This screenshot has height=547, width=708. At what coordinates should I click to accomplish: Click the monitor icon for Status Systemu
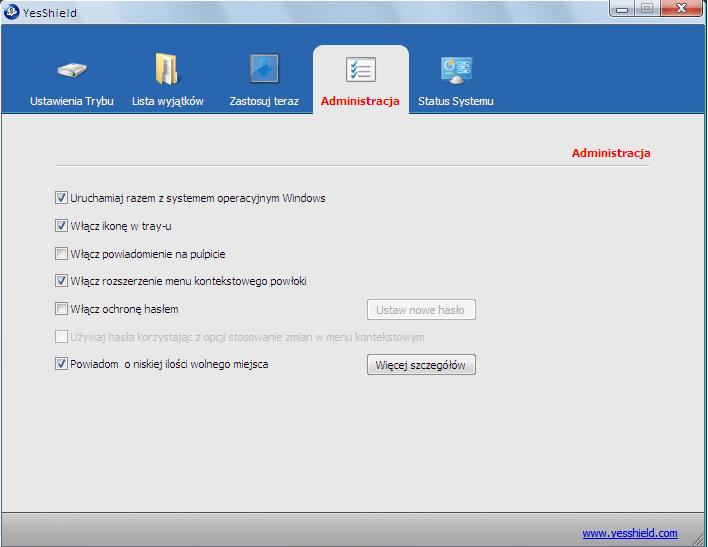tap(456, 70)
